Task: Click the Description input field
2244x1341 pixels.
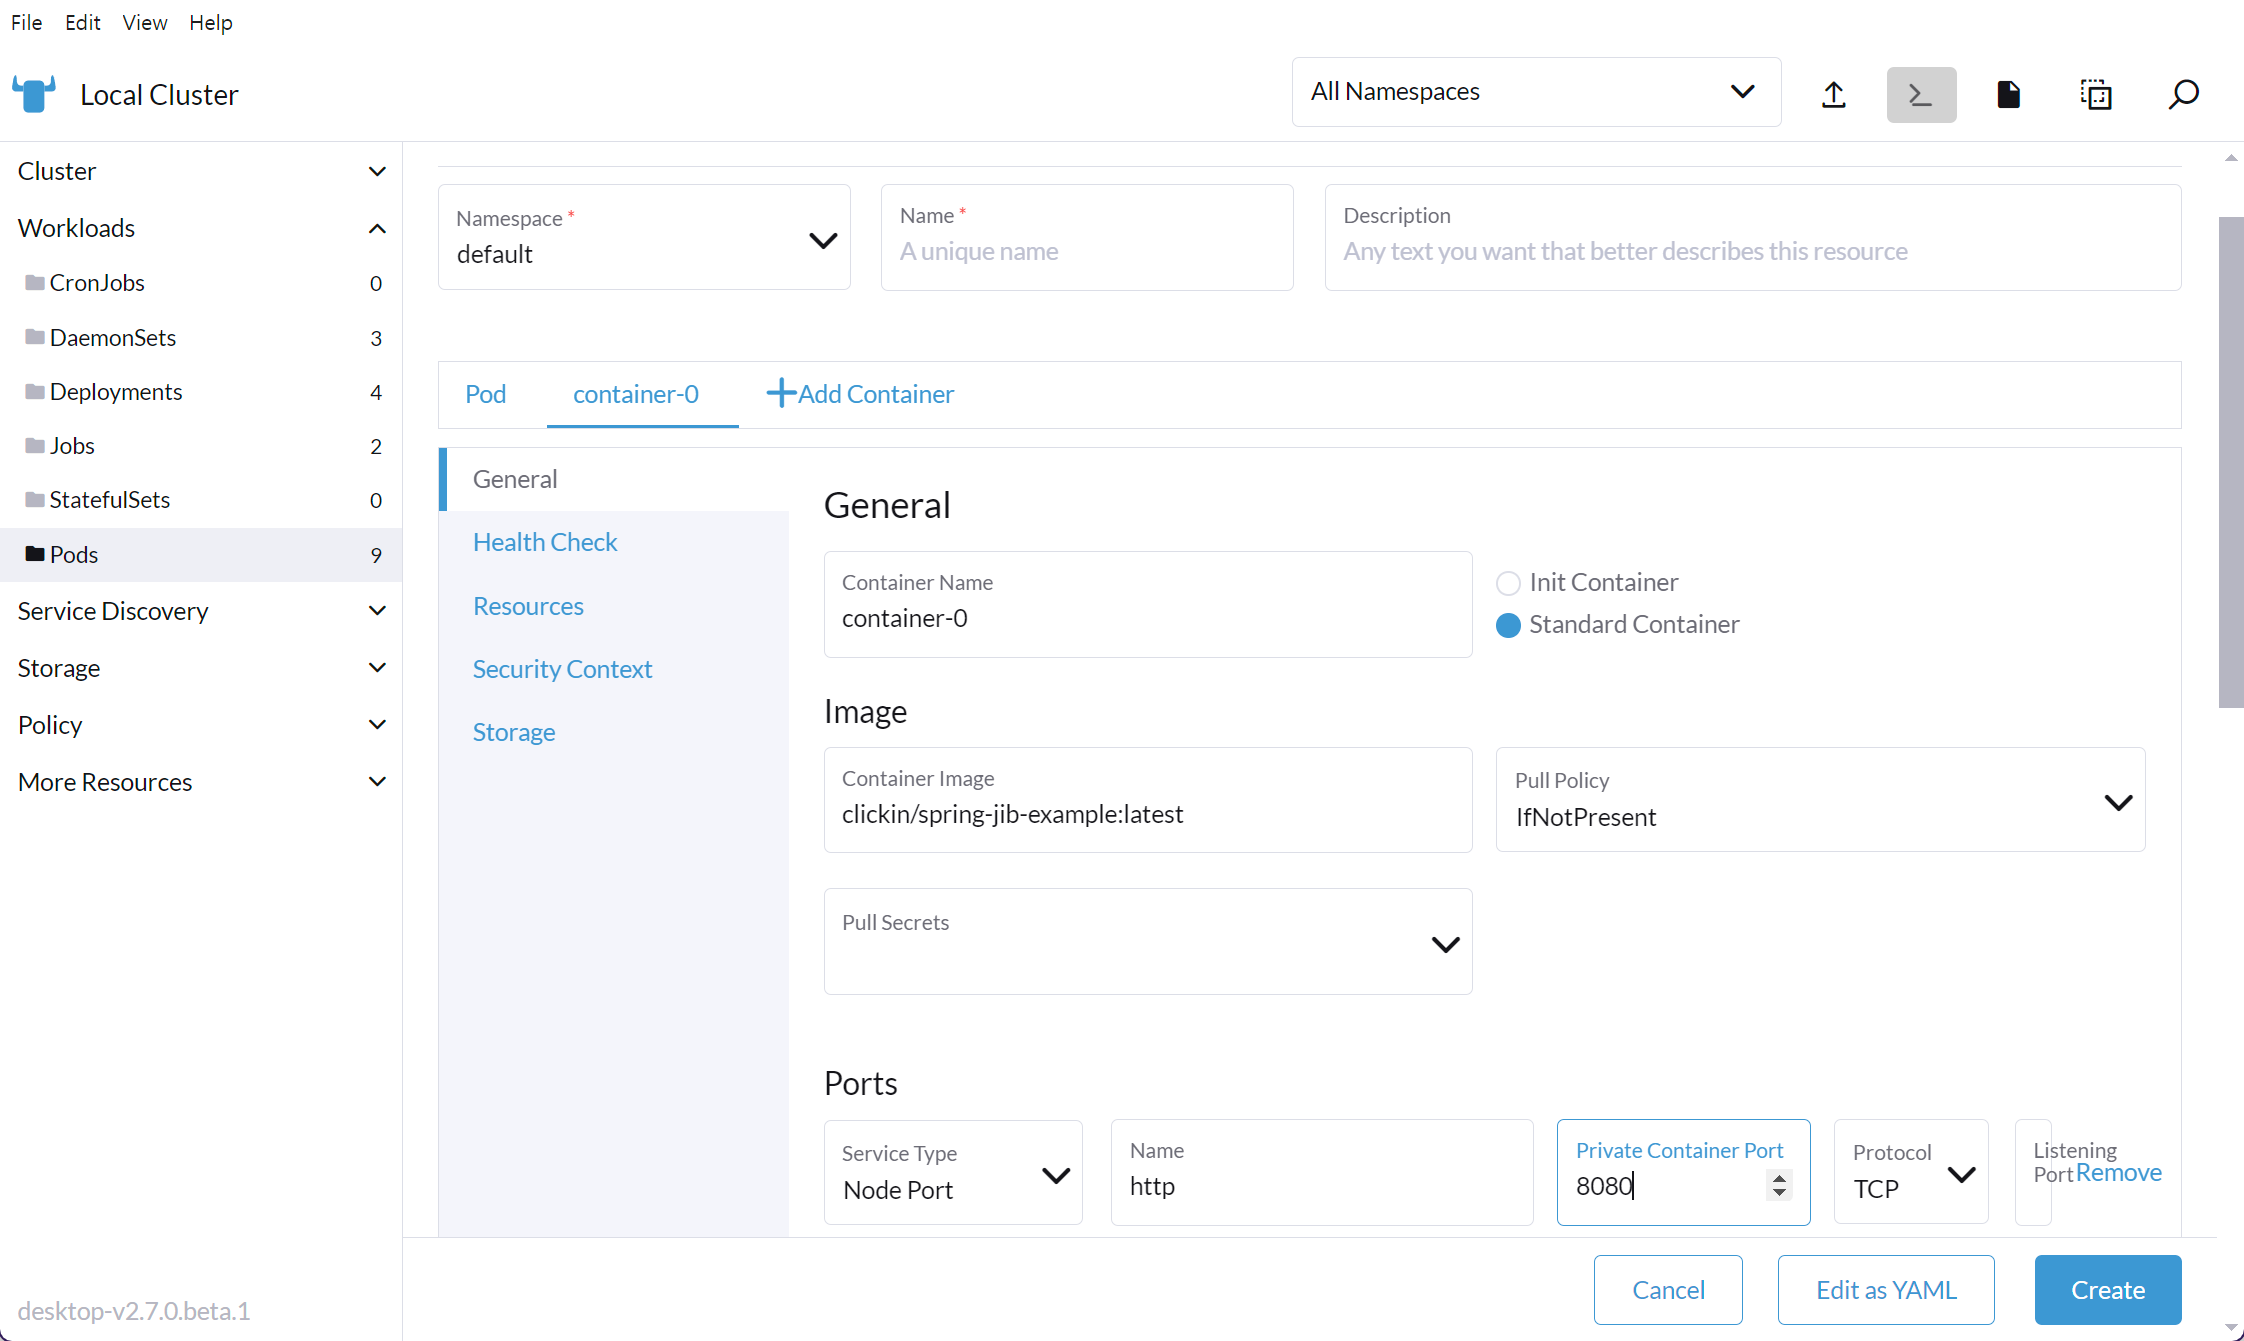Action: 1753,238
